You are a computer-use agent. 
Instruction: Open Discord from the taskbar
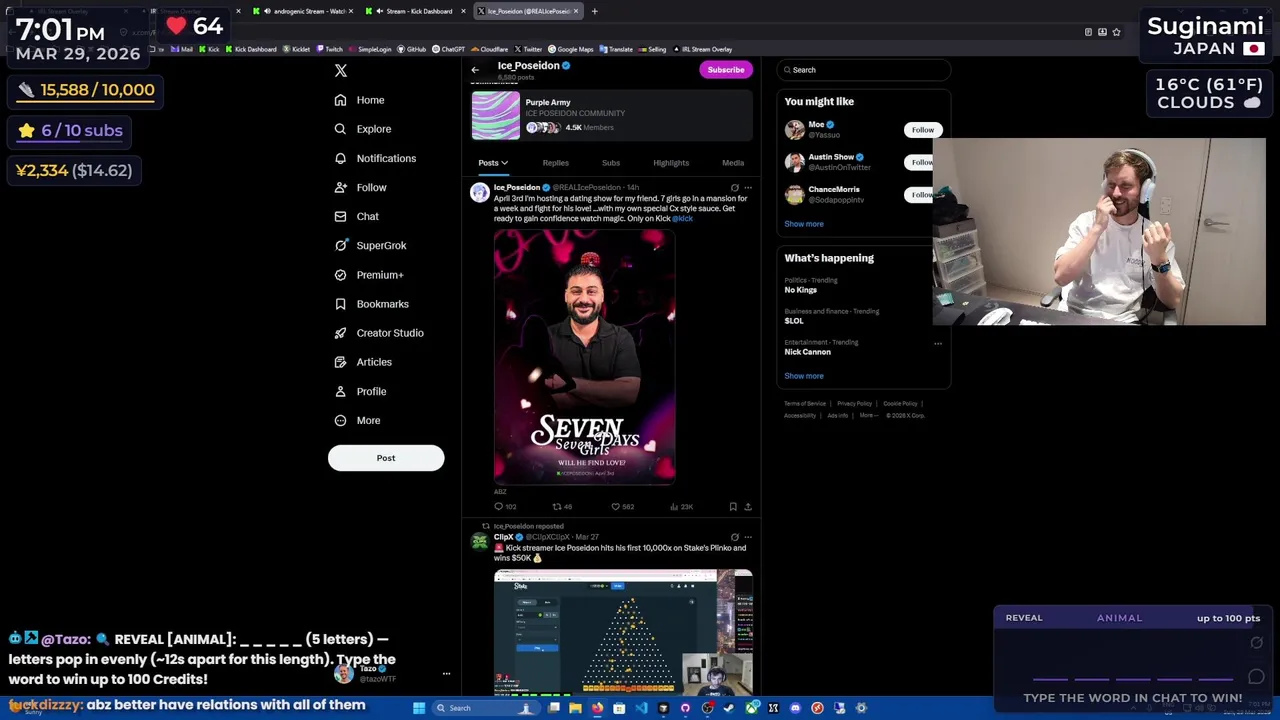pos(795,708)
